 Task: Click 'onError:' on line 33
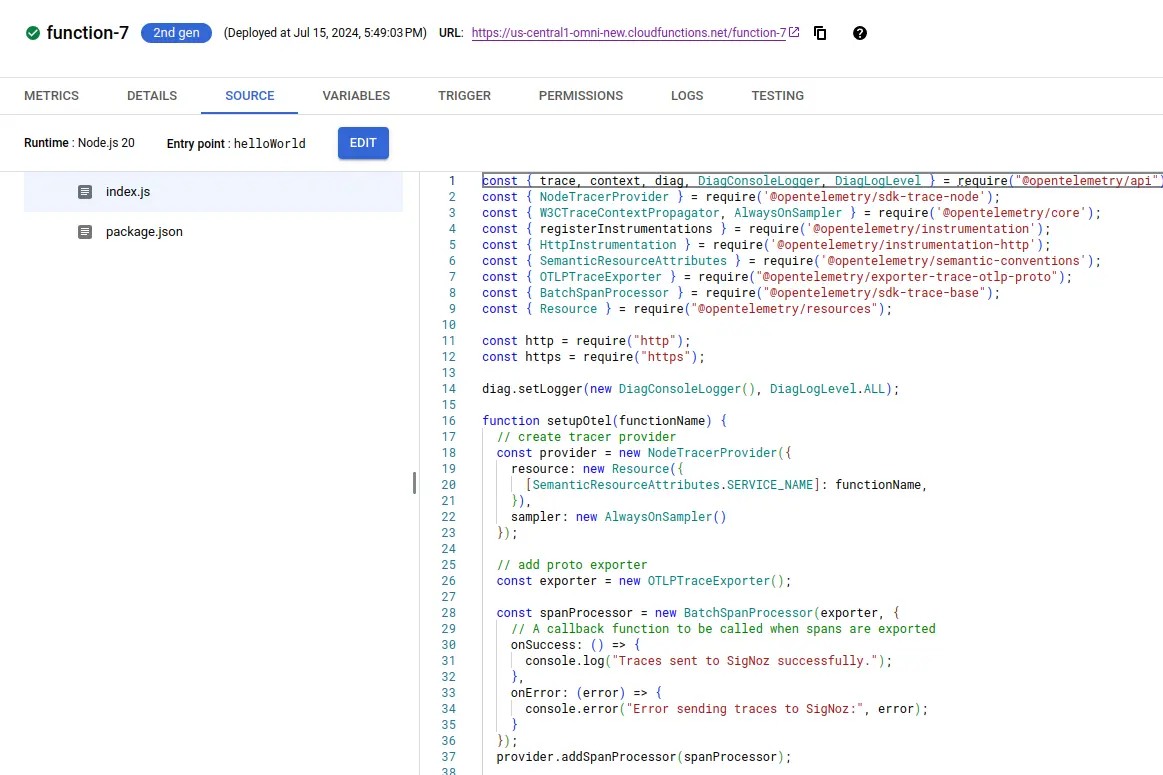tap(539, 693)
